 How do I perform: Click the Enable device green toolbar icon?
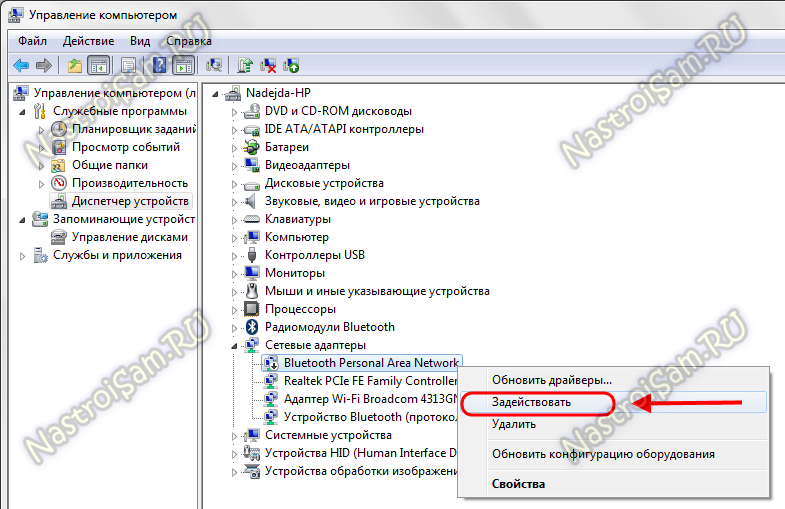click(291, 65)
